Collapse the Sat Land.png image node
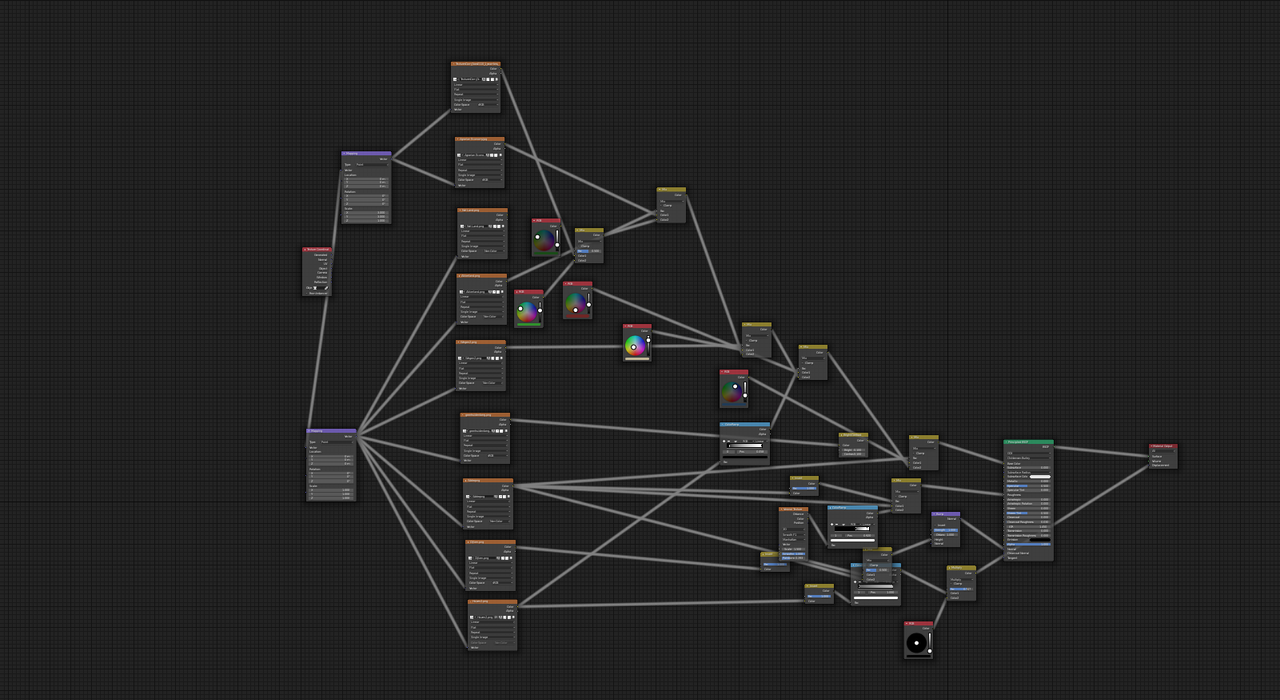Screen dimensions: 1280x700 pos(460,210)
